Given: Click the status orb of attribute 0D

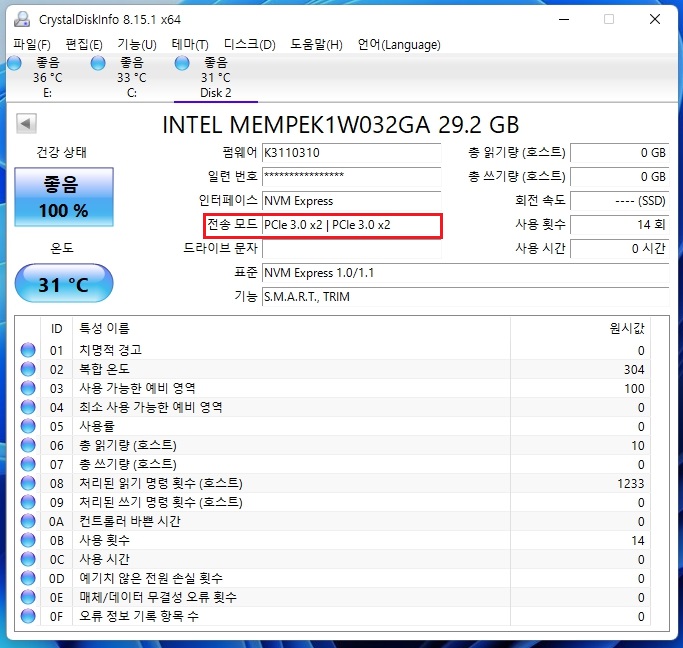Looking at the screenshot, I should click(28, 578).
